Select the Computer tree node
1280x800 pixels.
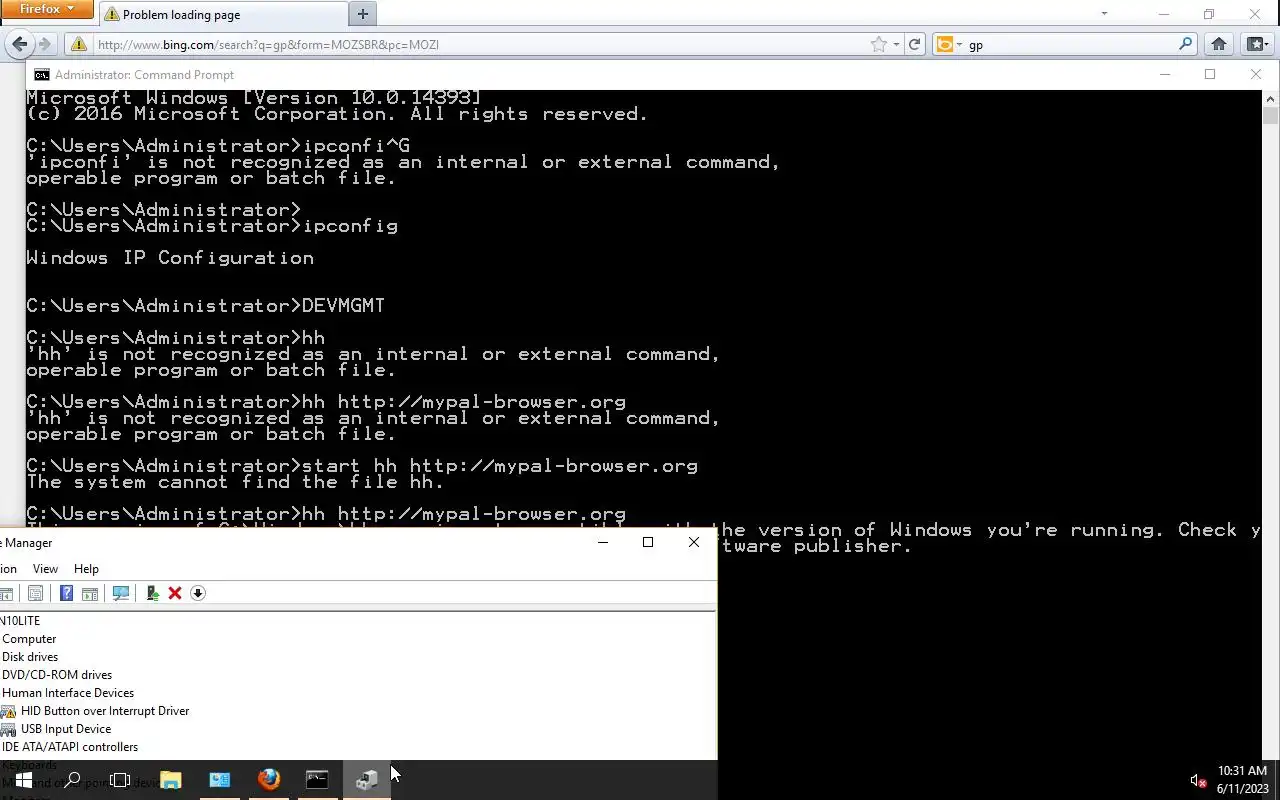pos(29,639)
